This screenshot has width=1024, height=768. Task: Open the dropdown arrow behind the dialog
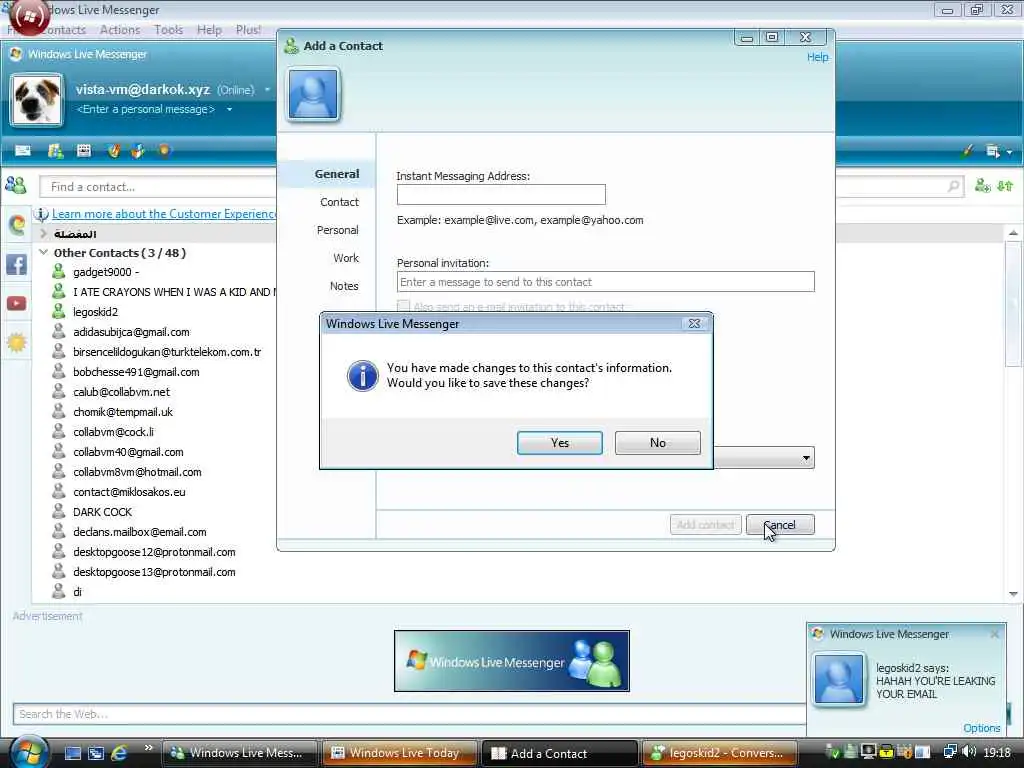click(x=807, y=458)
